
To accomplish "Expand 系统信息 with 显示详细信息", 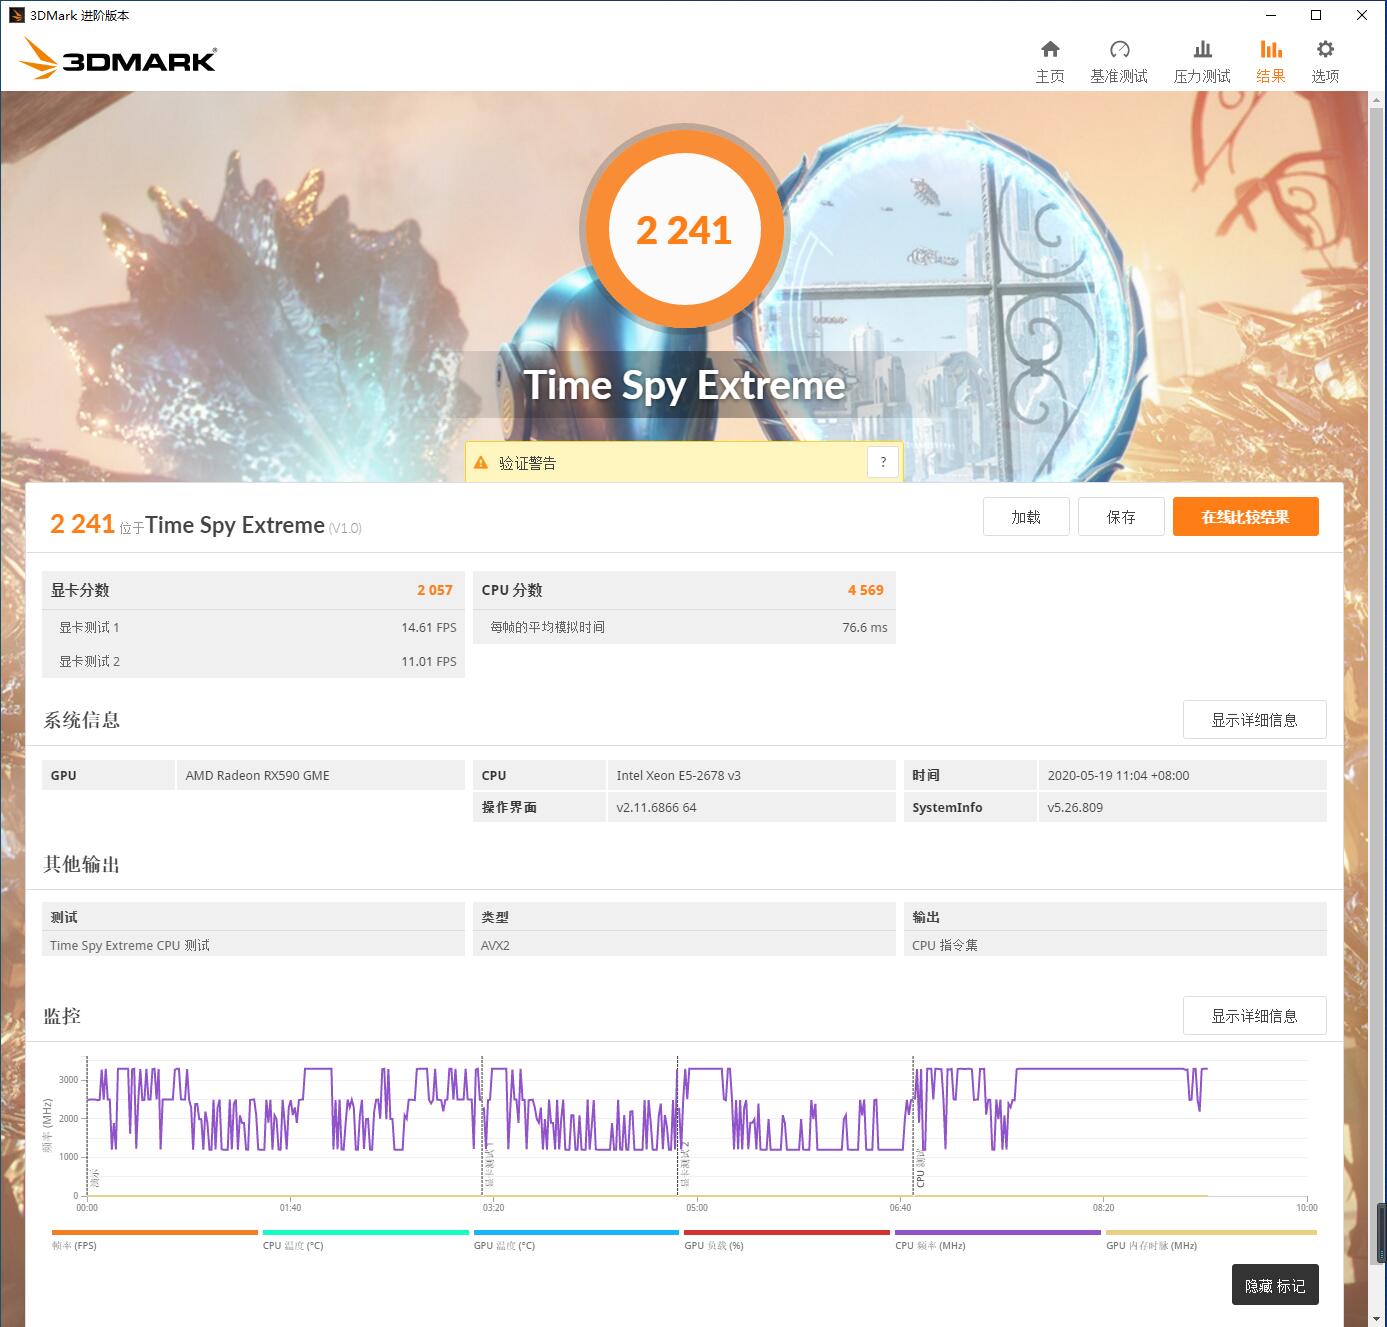I will [1254, 719].
